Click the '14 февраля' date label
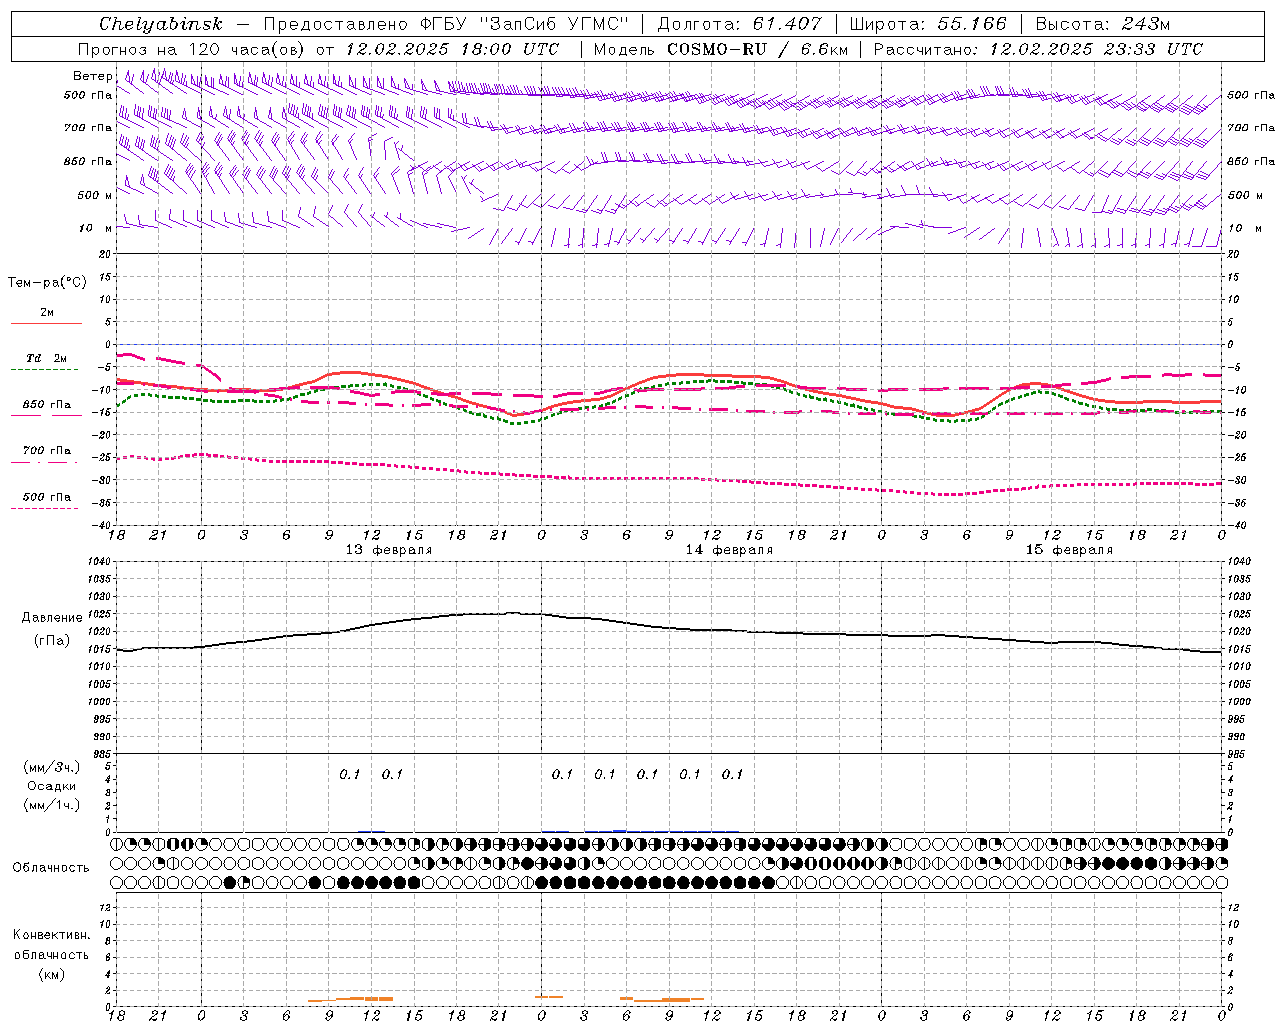 (729, 550)
